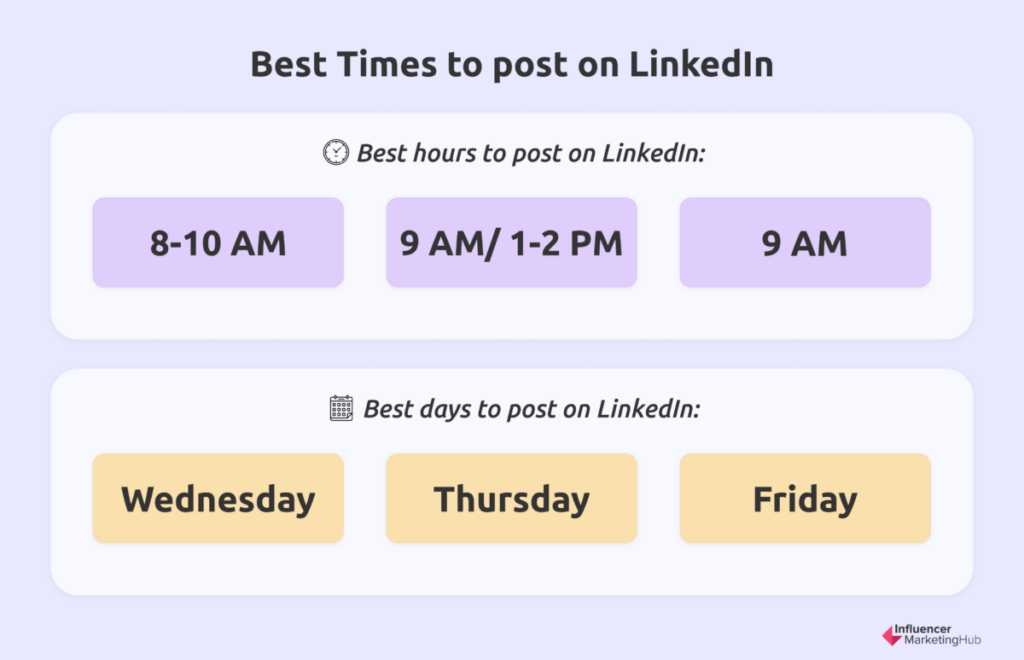Click the '1-2 PM' portion of middle box

click(x=566, y=243)
